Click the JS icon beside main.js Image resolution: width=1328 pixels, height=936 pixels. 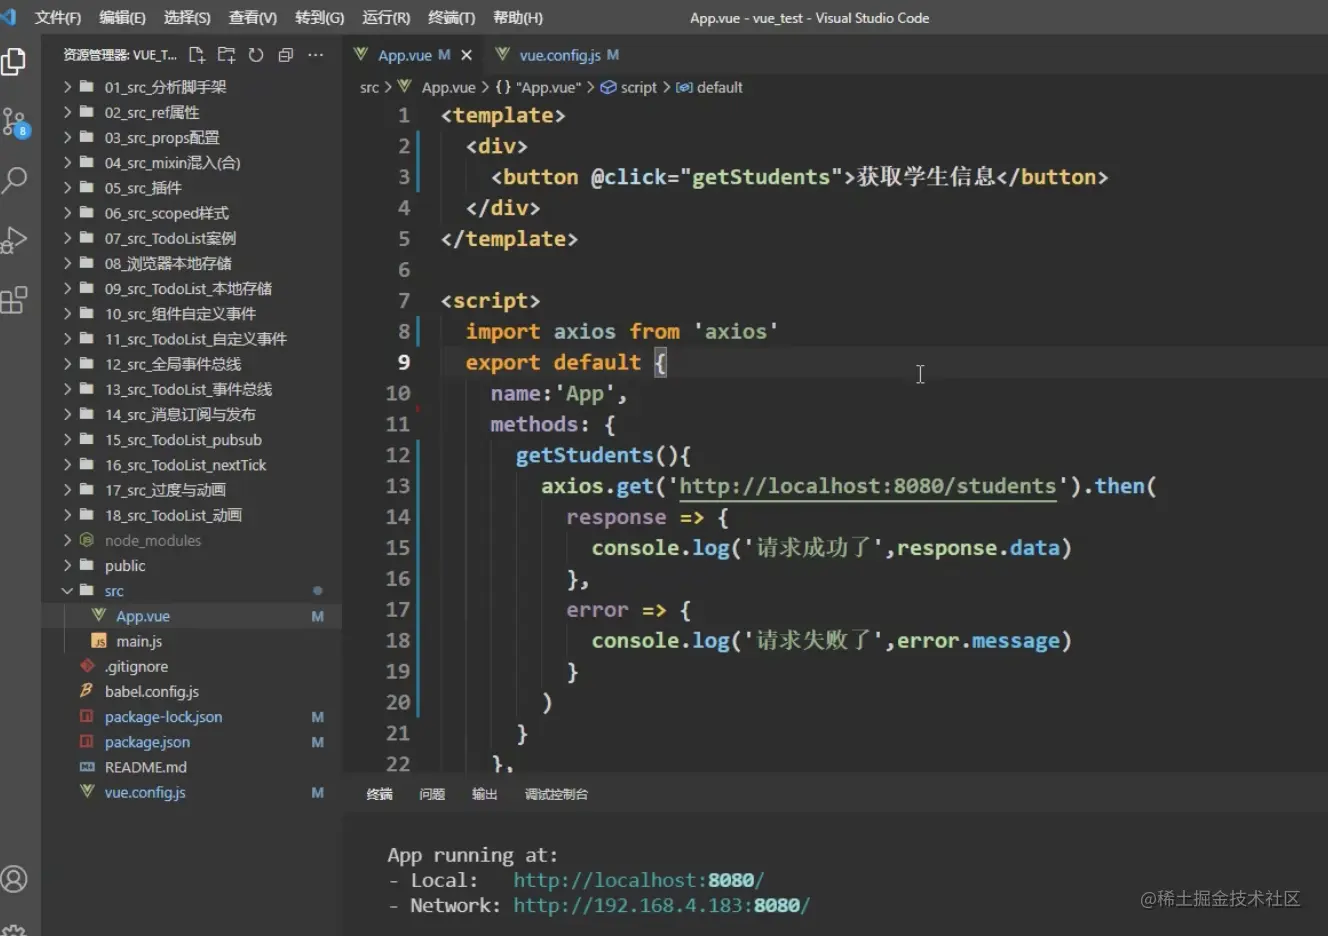99,641
